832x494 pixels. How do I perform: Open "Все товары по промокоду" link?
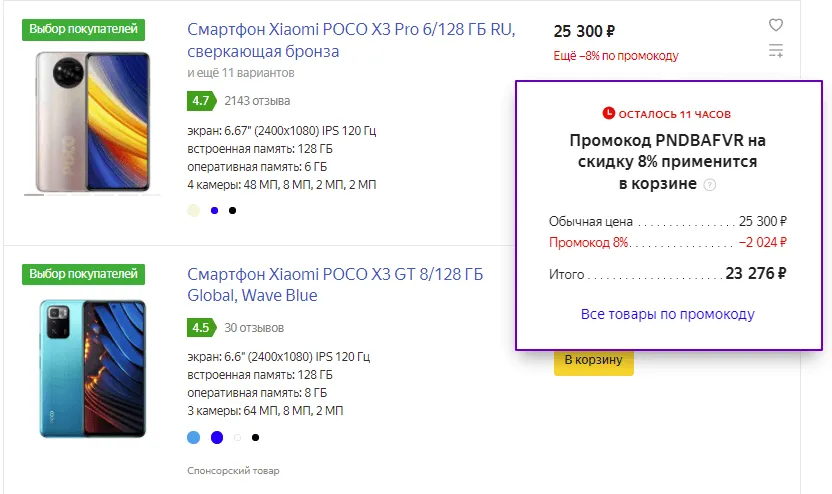click(x=667, y=314)
